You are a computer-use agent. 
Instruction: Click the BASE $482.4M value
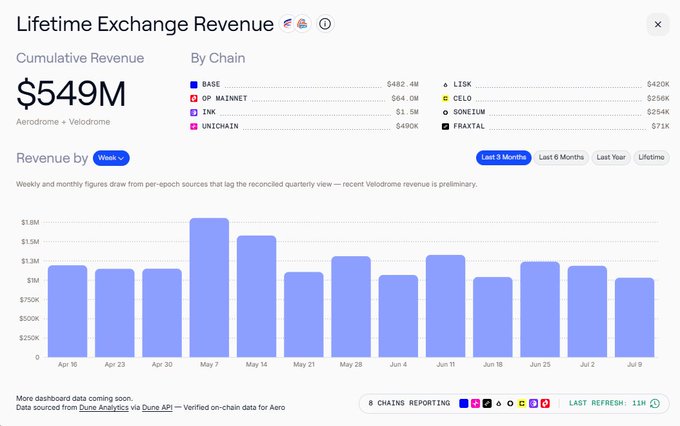coord(402,84)
